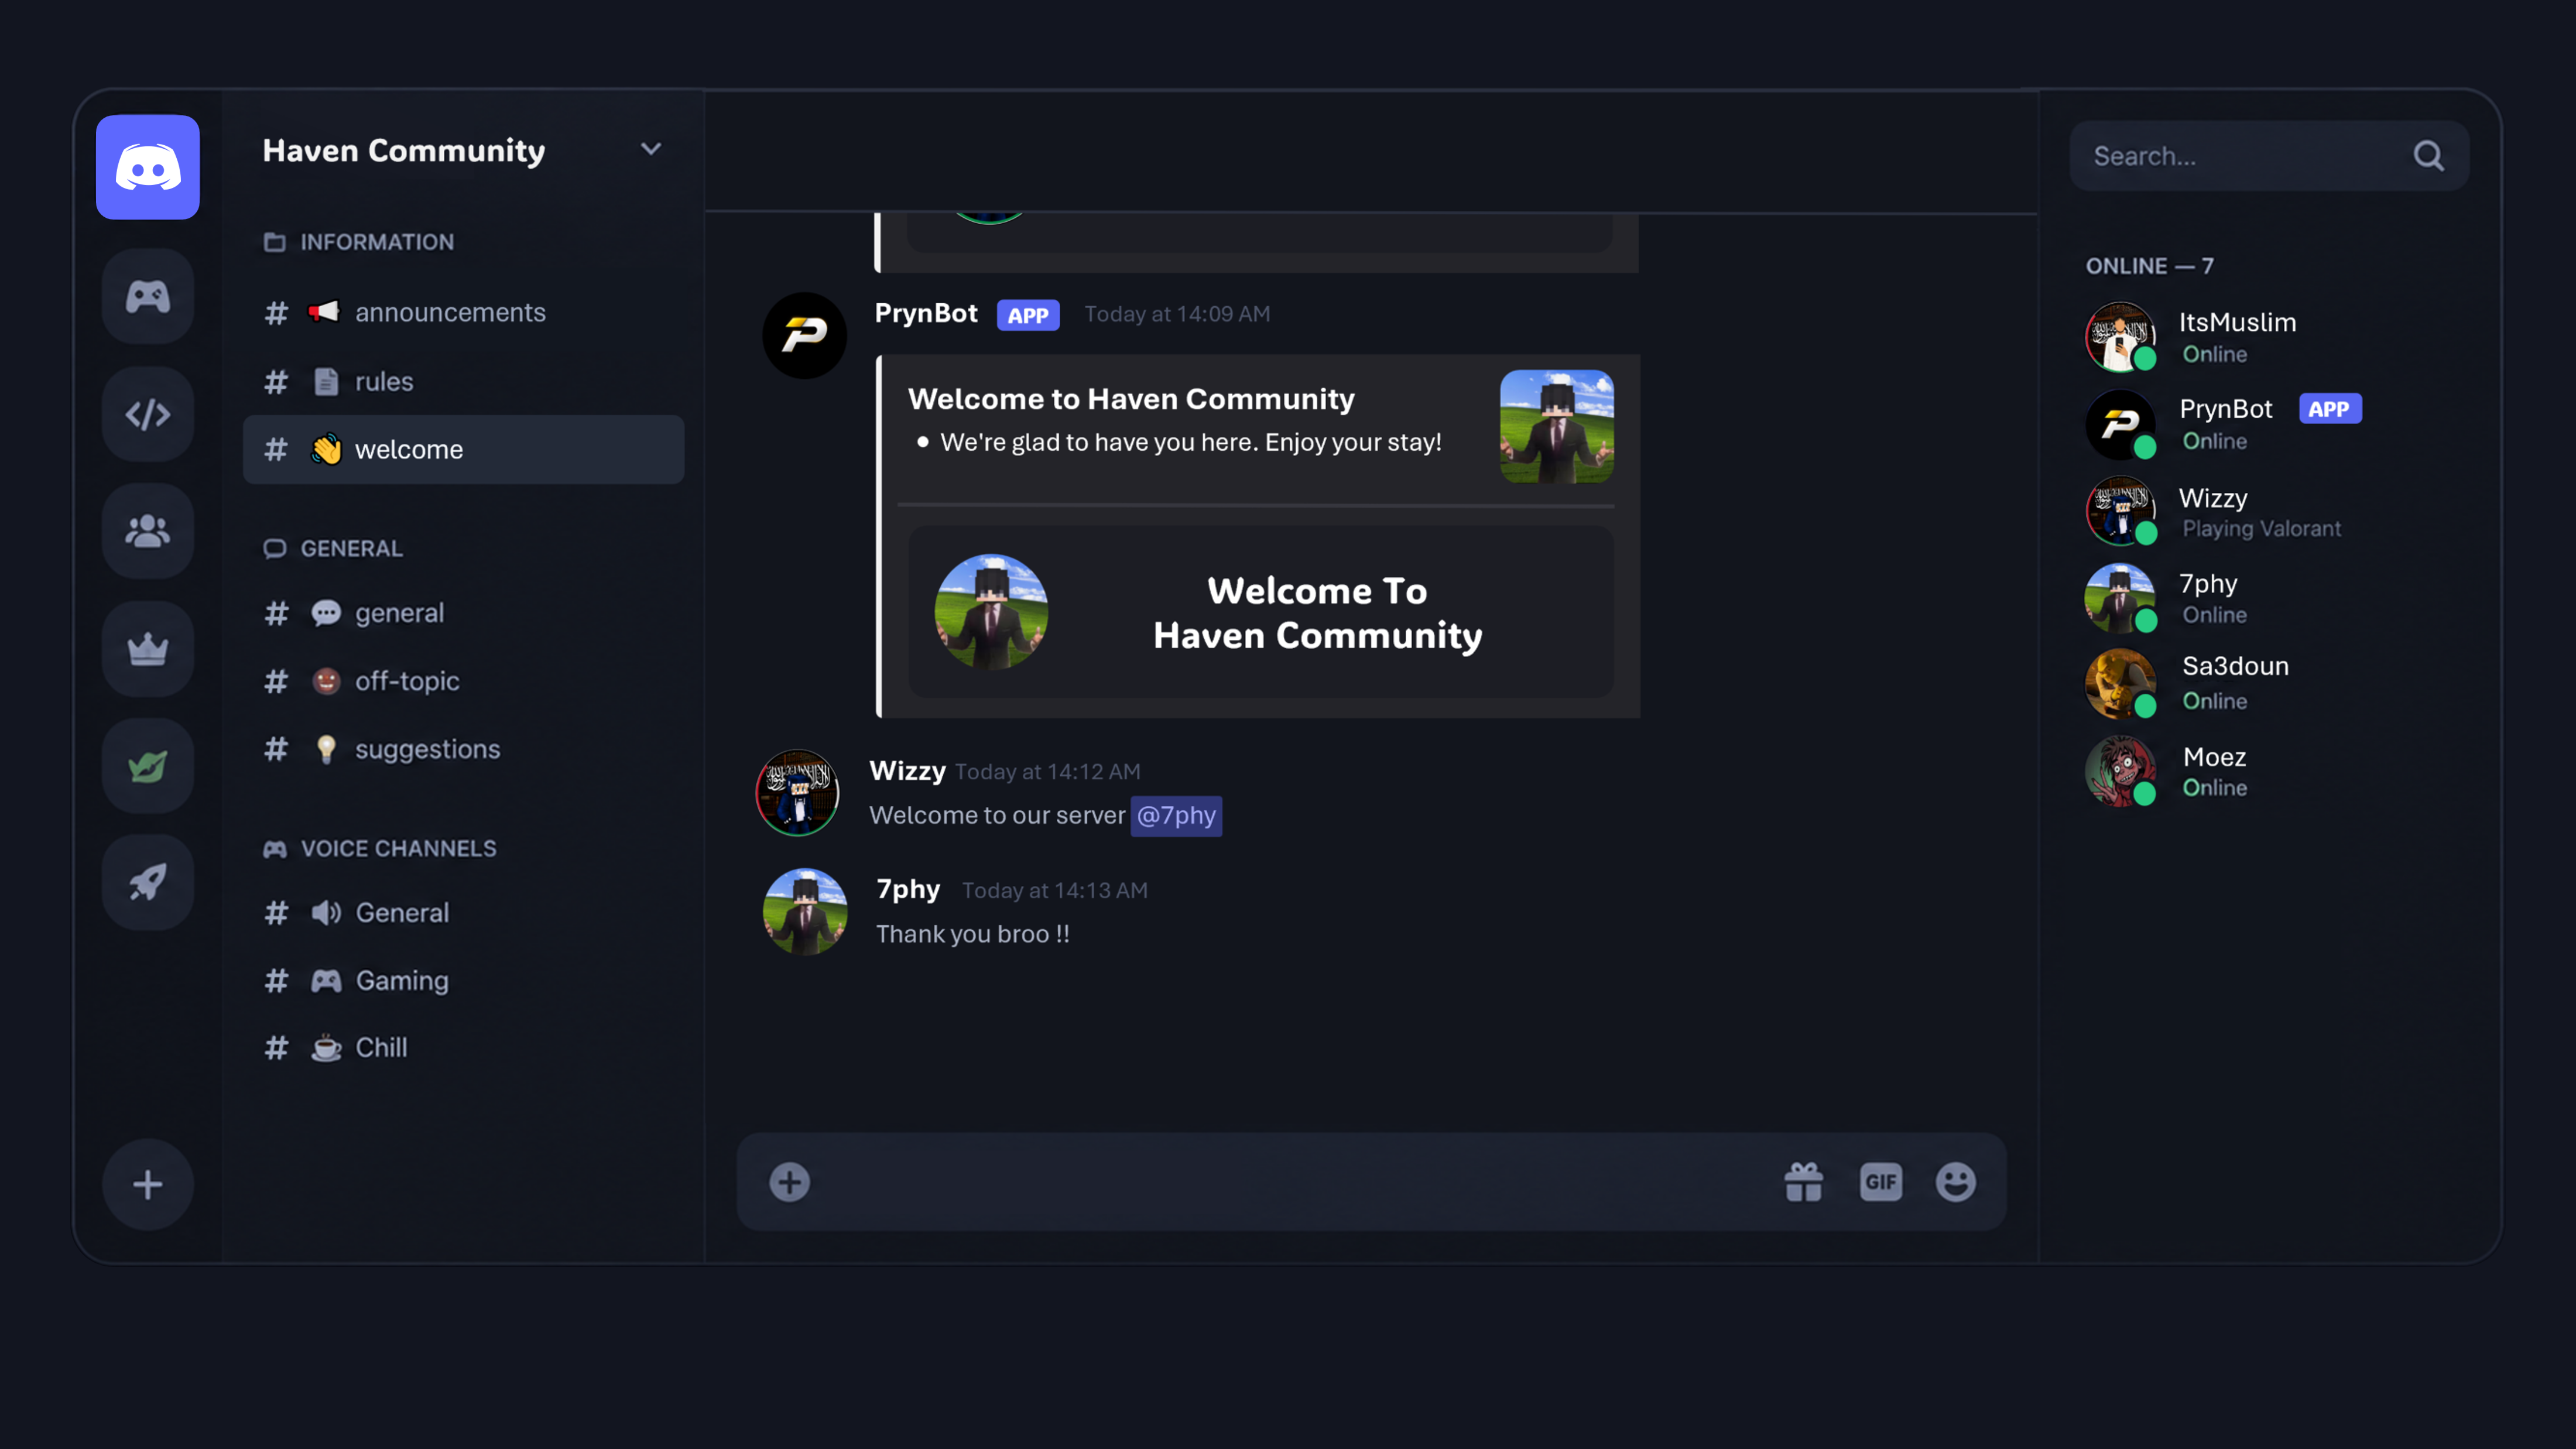Image resolution: width=2576 pixels, height=1449 pixels.
Task: Open the suggestions channel
Action: [463, 749]
